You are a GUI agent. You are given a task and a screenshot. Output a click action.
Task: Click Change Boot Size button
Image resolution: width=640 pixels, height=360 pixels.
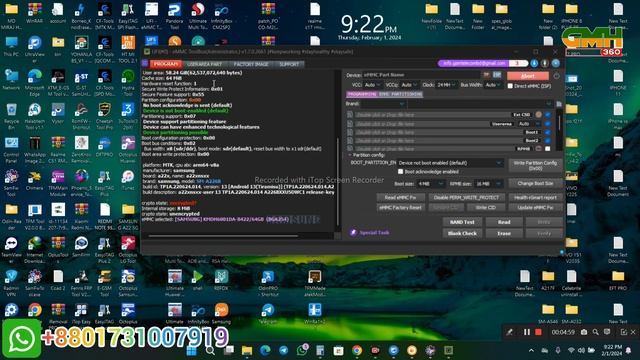pyautogui.click(x=535, y=183)
